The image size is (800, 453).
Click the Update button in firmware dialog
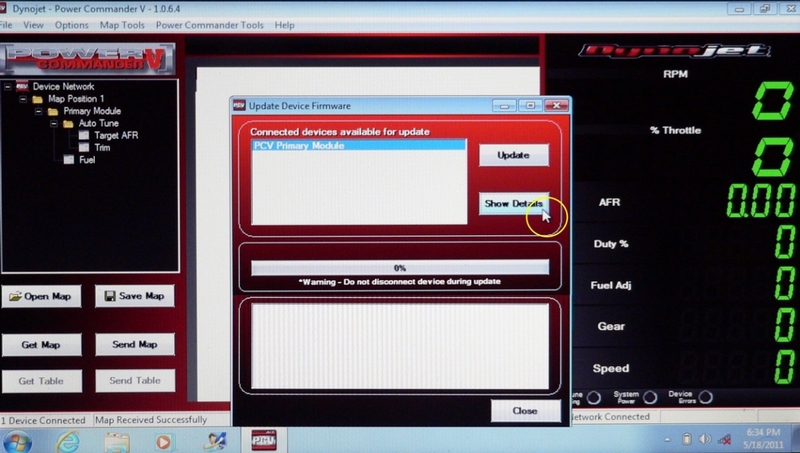coord(514,156)
